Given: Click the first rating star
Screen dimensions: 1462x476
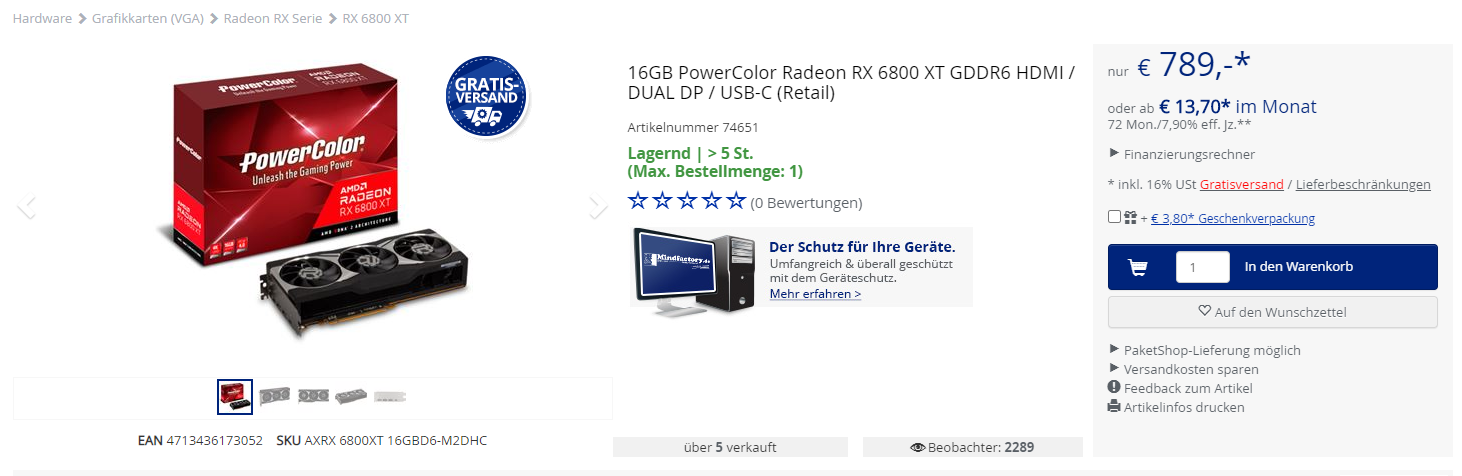Looking at the screenshot, I should pos(638,202).
